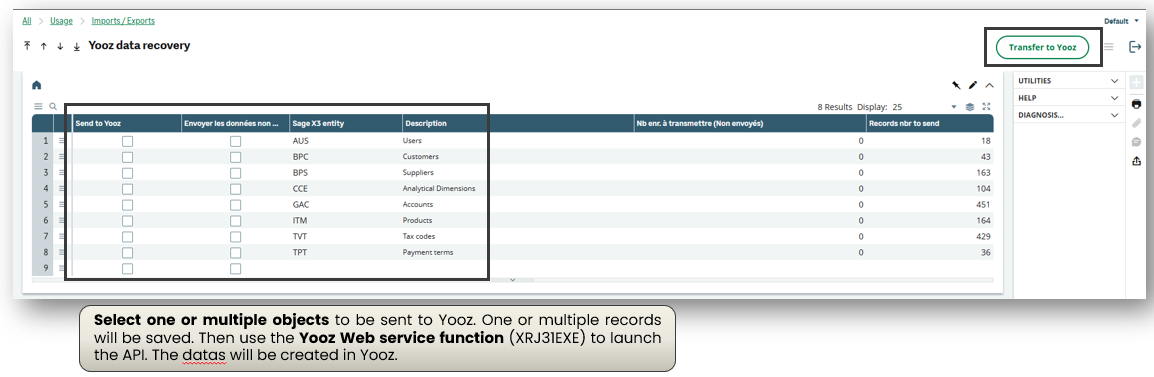Open row menu for line 1
The image size is (1154, 377).
(62, 140)
